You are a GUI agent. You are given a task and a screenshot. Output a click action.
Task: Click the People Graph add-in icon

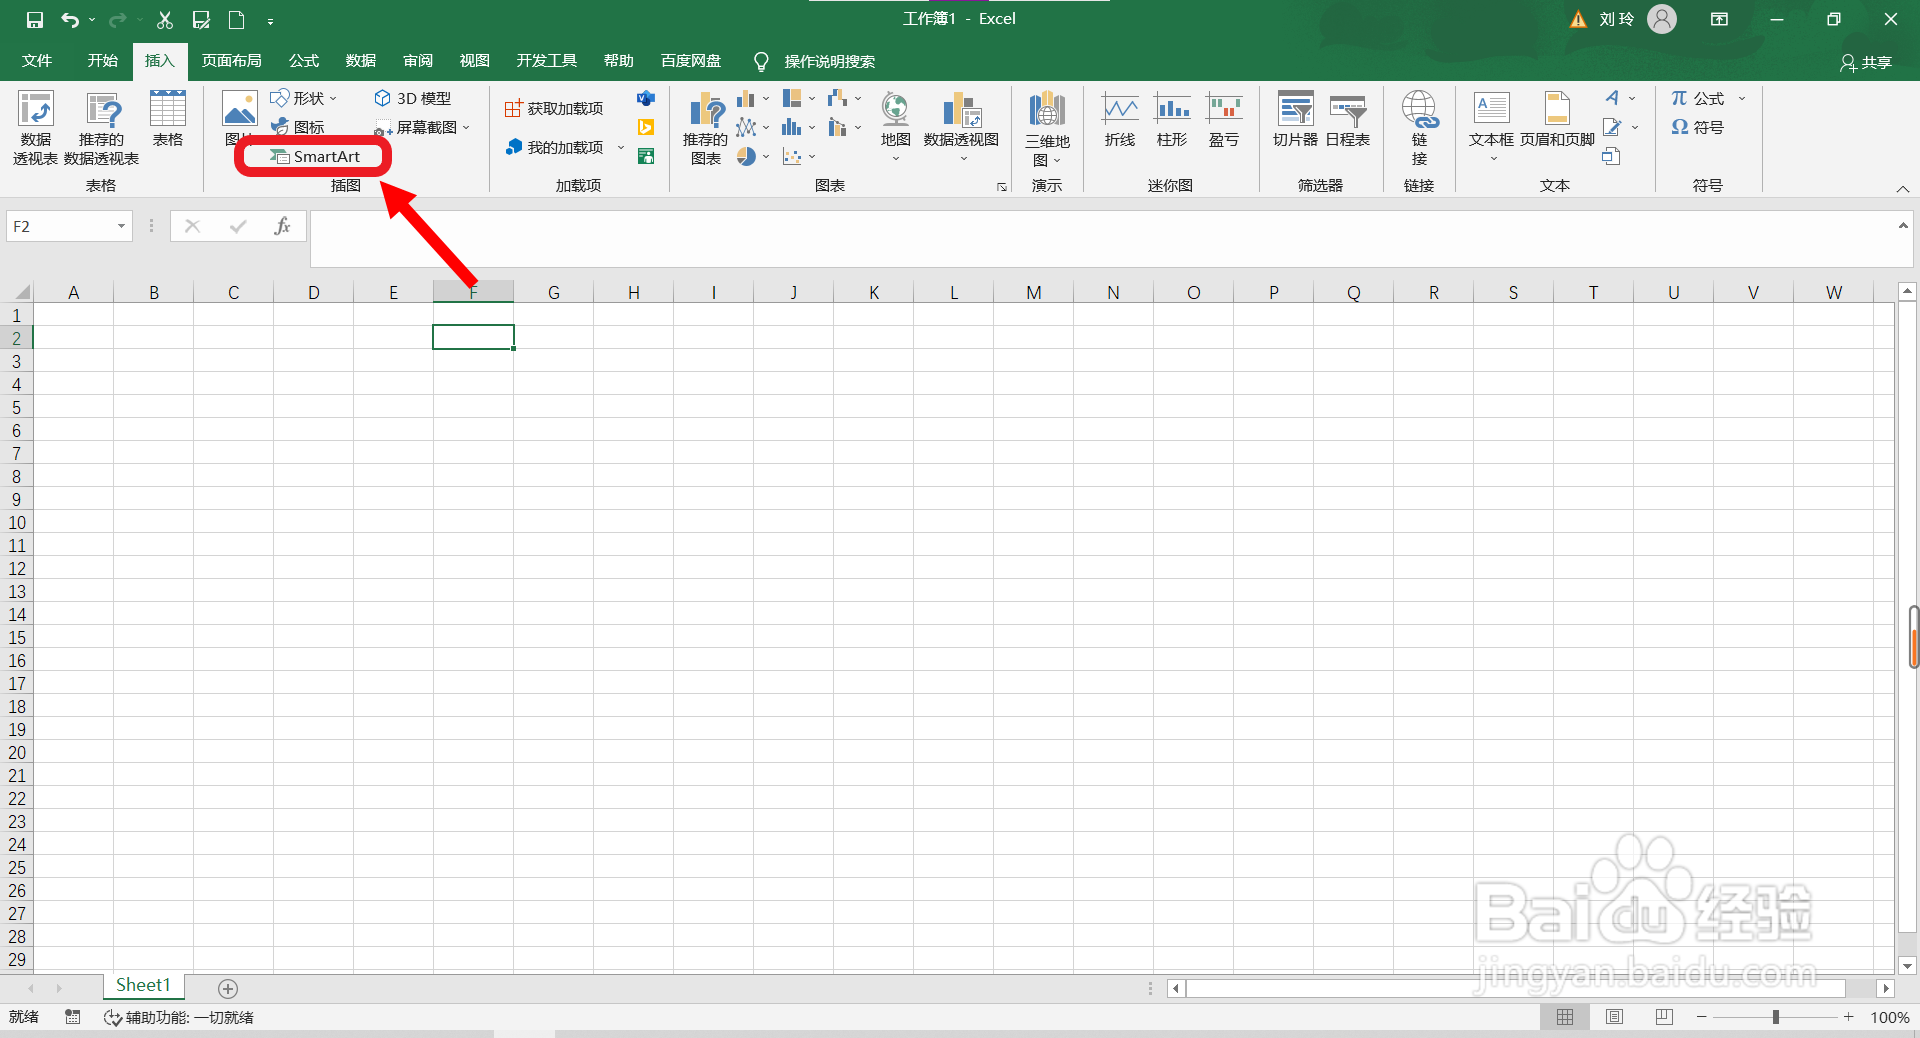(646, 156)
